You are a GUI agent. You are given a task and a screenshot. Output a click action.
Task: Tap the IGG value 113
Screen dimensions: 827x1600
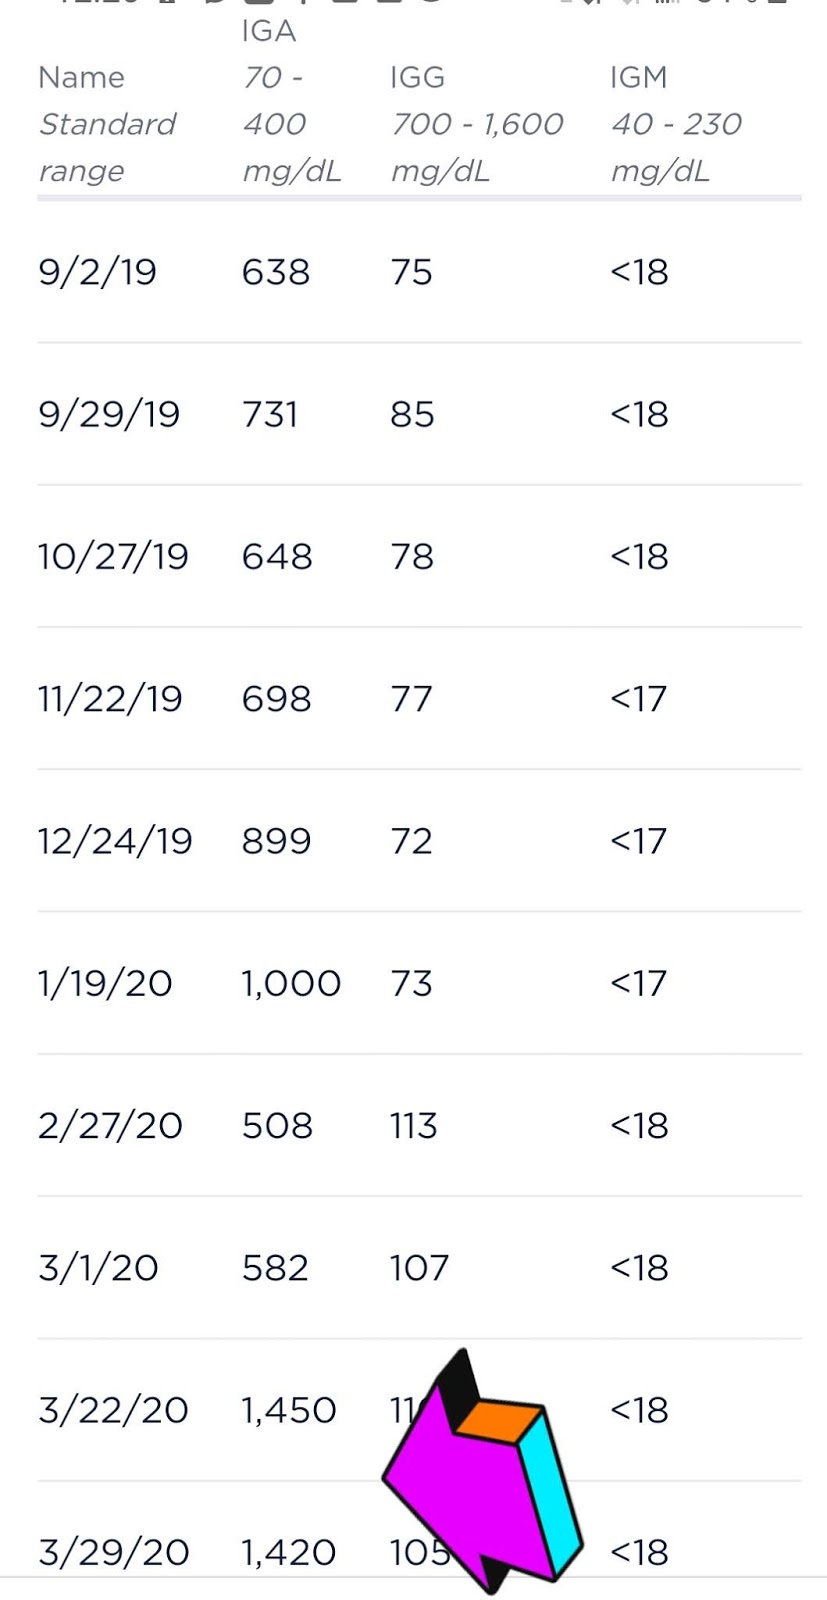(x=413, y=1126)
